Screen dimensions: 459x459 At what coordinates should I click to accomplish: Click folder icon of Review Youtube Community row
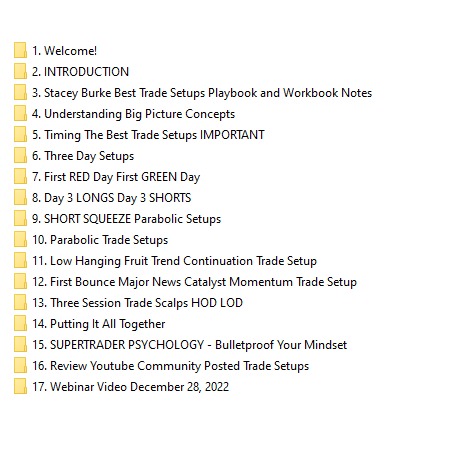[x=20, y=365]
